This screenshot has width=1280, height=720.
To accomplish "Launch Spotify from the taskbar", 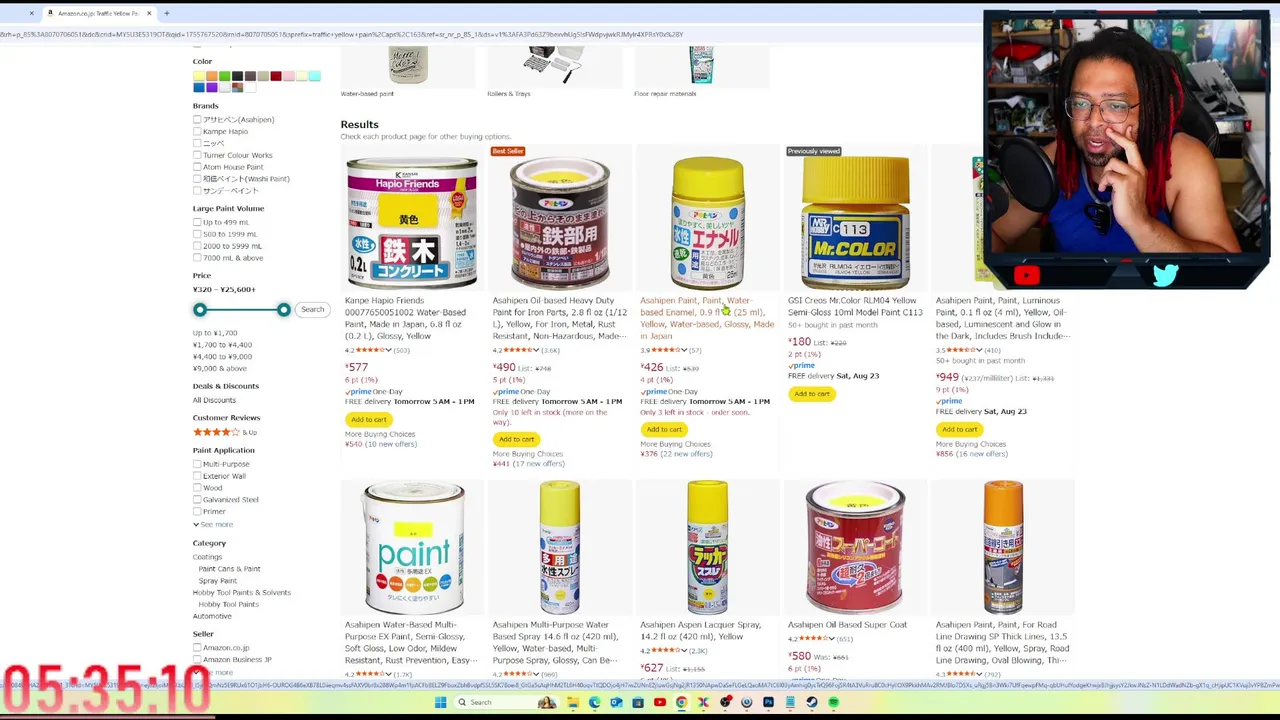I will click(833, 702).
